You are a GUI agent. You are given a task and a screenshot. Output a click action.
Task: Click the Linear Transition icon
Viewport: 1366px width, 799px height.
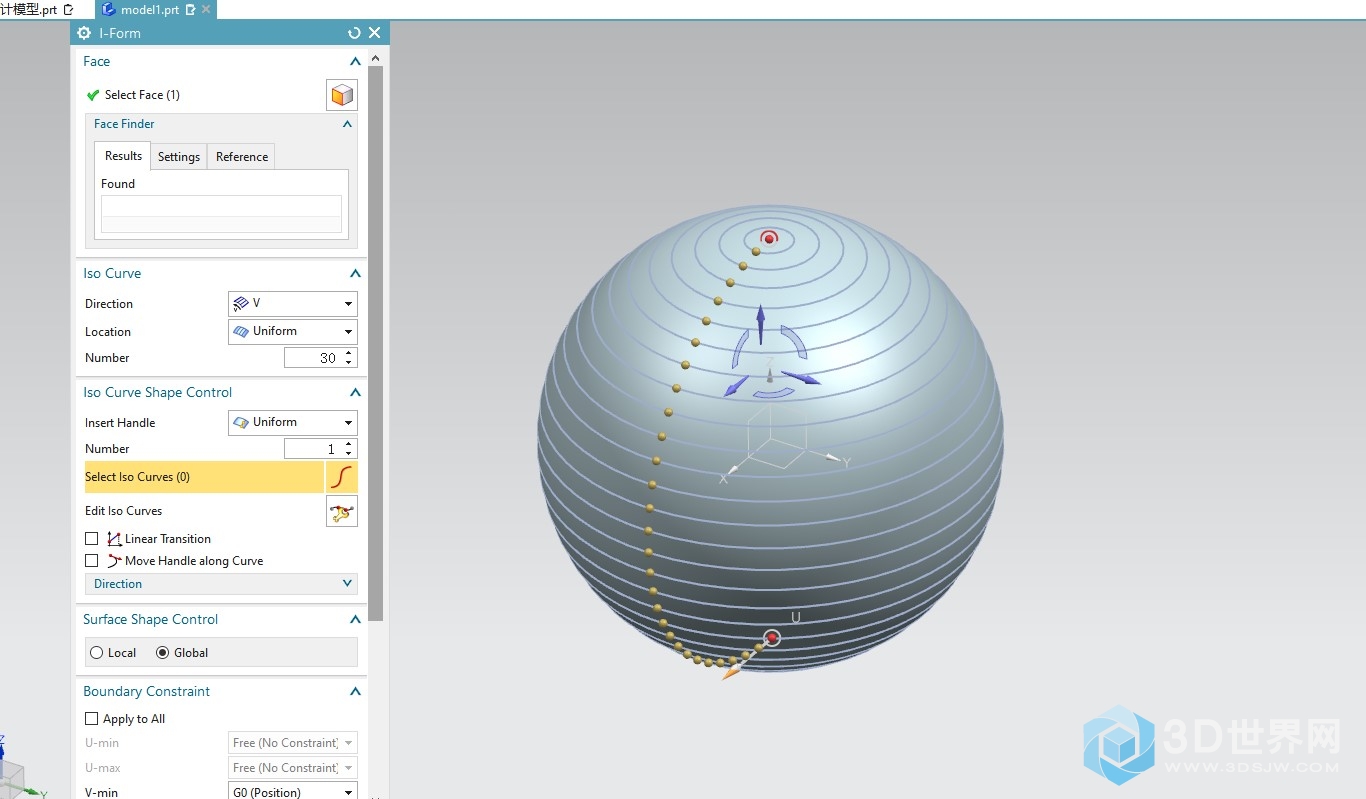(114, 539)
